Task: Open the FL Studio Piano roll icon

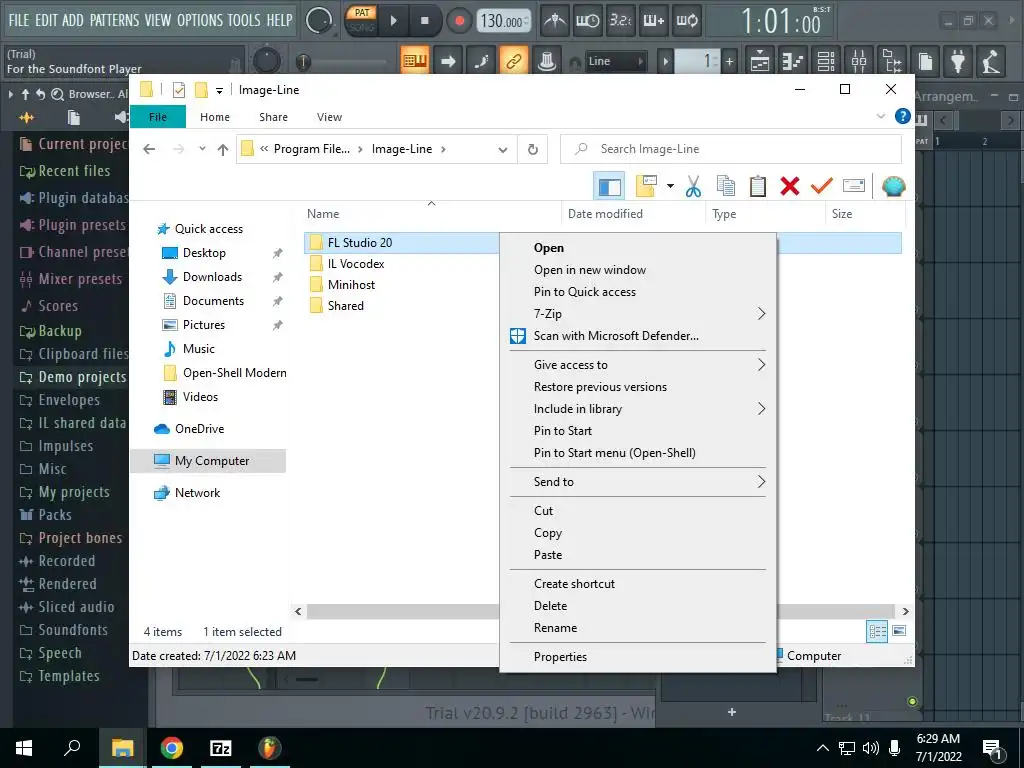Action: [793, 61]
